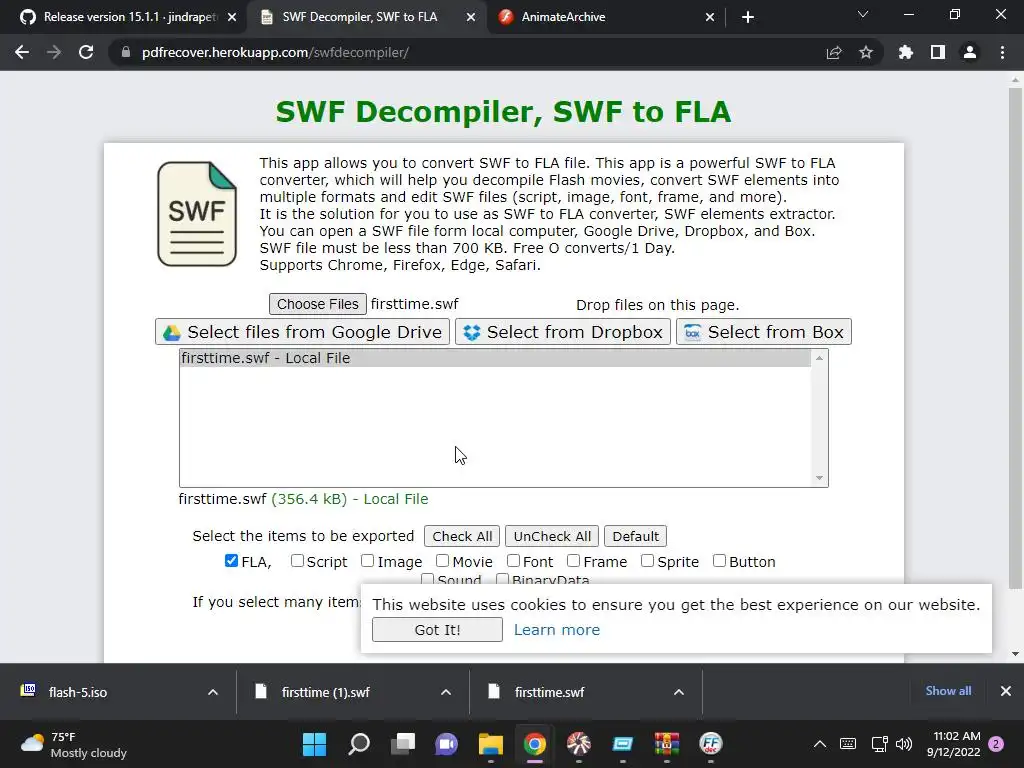The height and width of the screenshot is (768, 1024).
Task: Click the SWF file logo image
Action: (197, 214)
